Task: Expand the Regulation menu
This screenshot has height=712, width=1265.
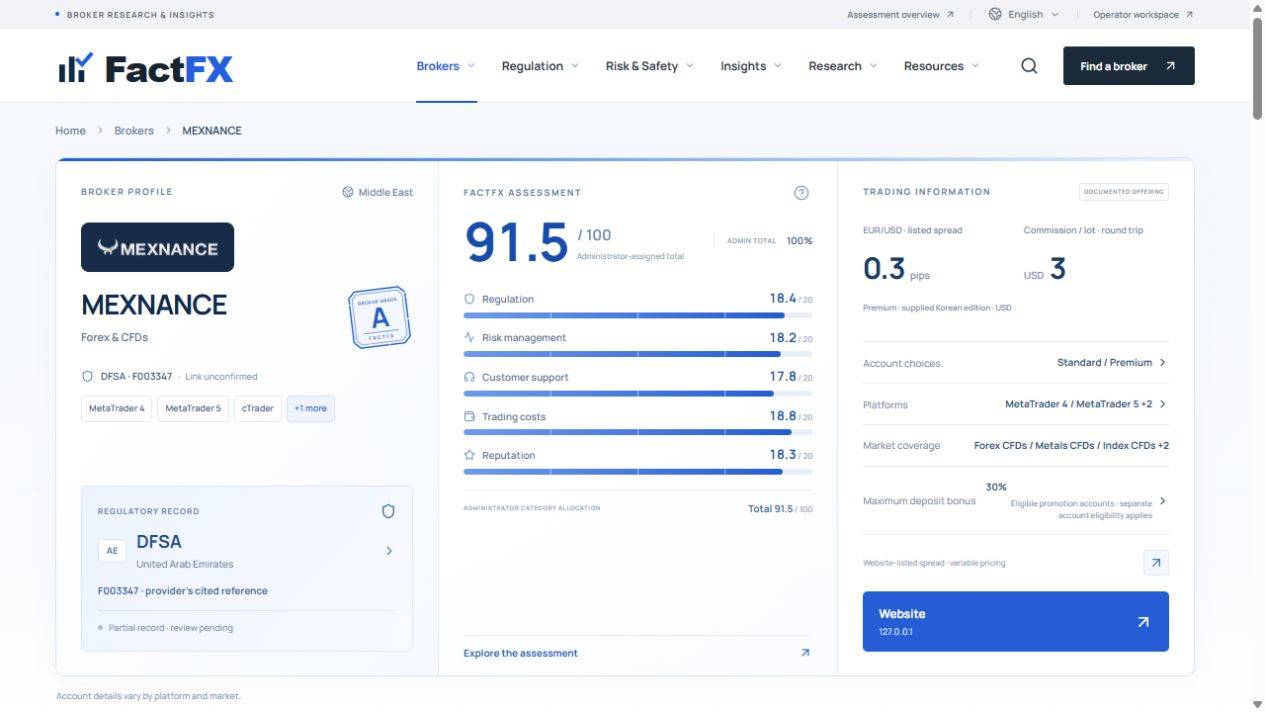Action: 540,66
